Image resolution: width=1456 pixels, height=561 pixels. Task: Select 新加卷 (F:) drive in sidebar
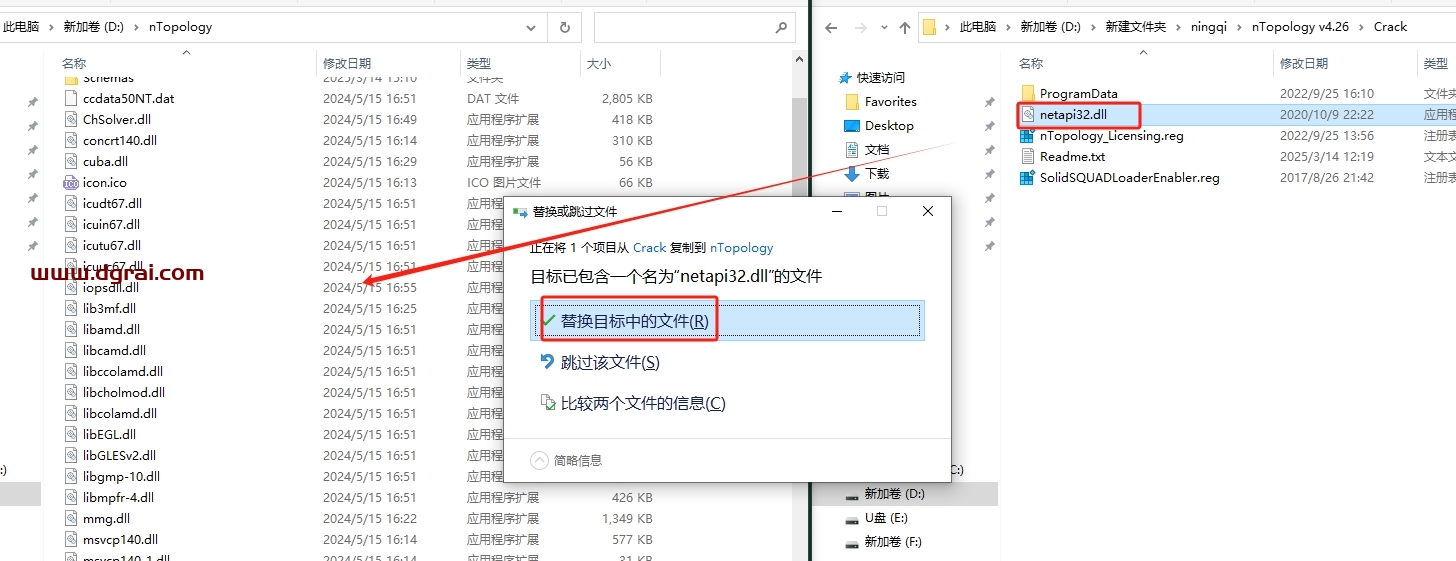point(895,541)
